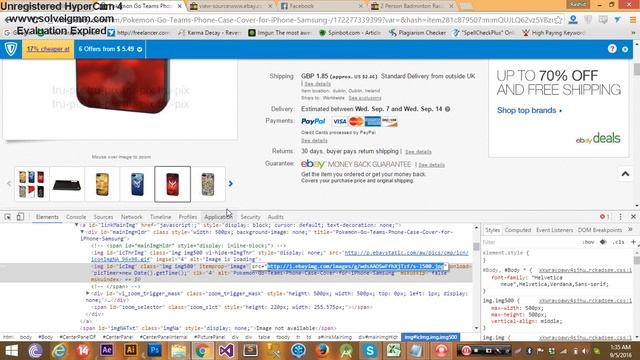Open the Chrome menu hamburger icon
640x360 pixels.
[633, 20]
